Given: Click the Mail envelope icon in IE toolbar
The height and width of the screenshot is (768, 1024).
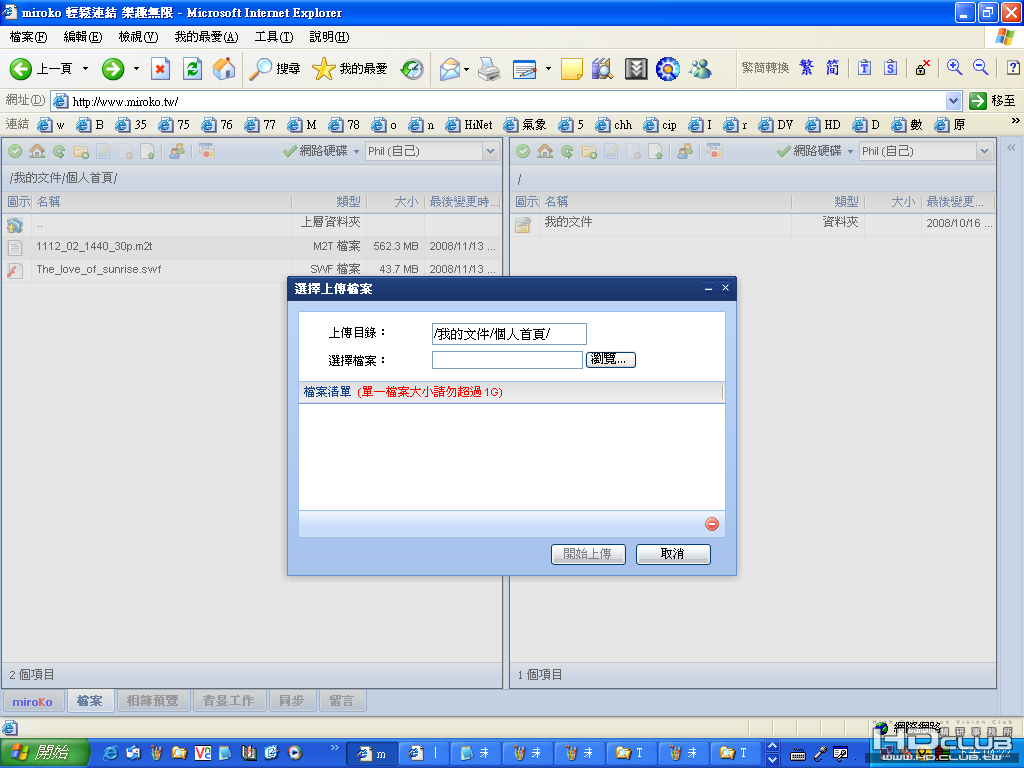Looking at the screenshot, I should click(x=450, y=69).
